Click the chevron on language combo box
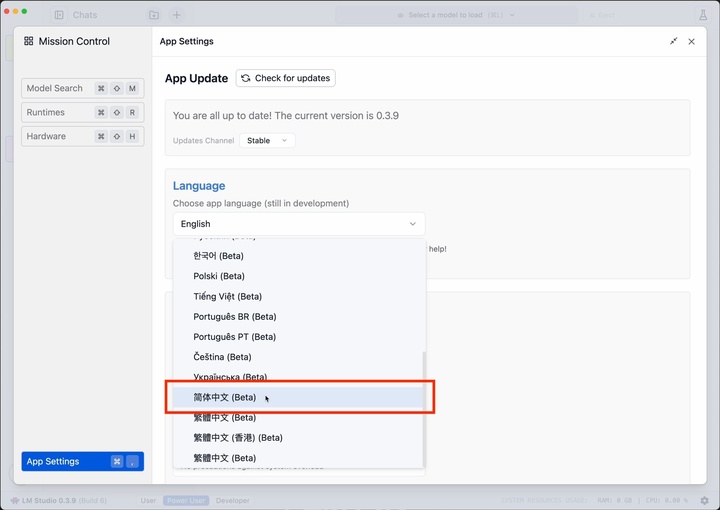The height and width of the screenshot is (510, 720). coord(412,224)
